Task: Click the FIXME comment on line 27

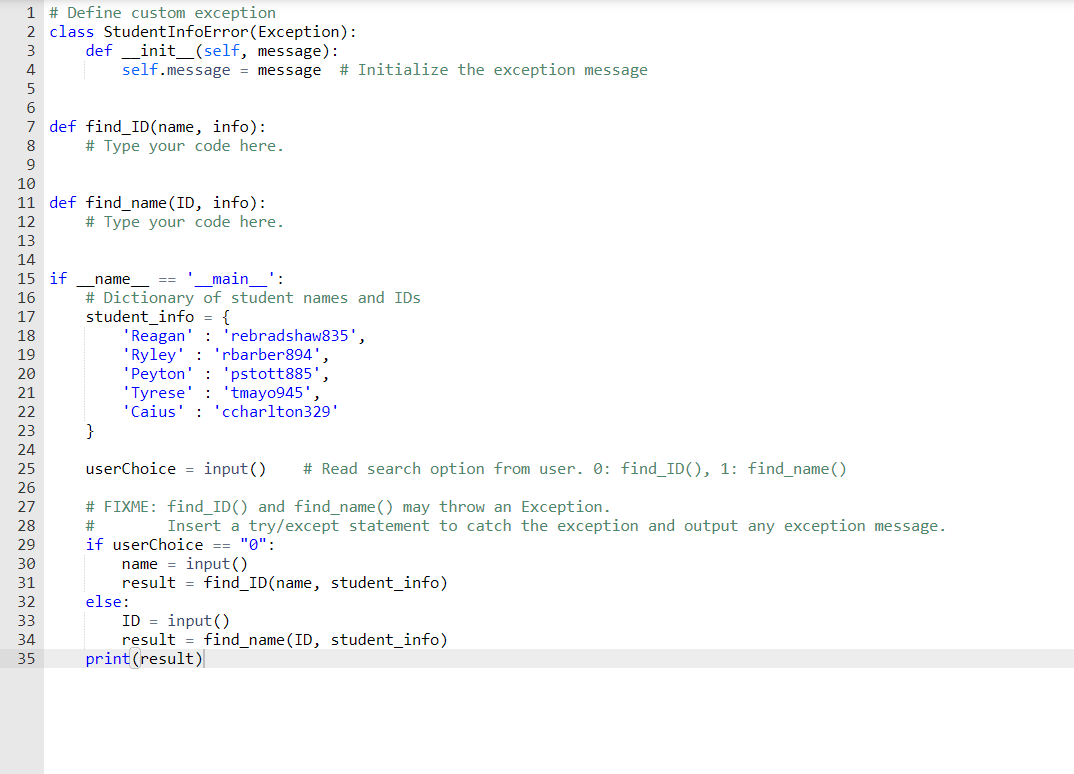Action: pyautogui.click(x=347, y=508)
